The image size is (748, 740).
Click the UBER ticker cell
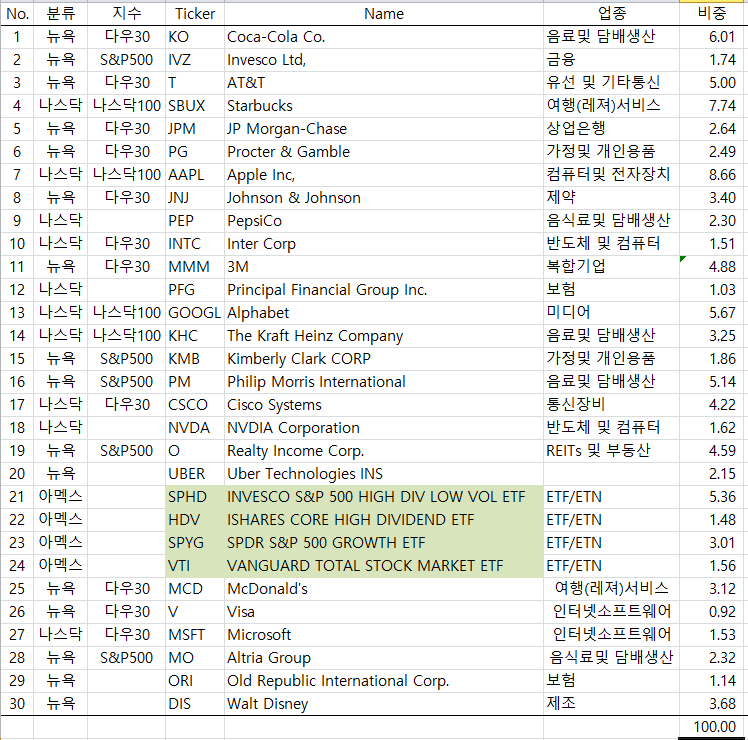(195, 473)
